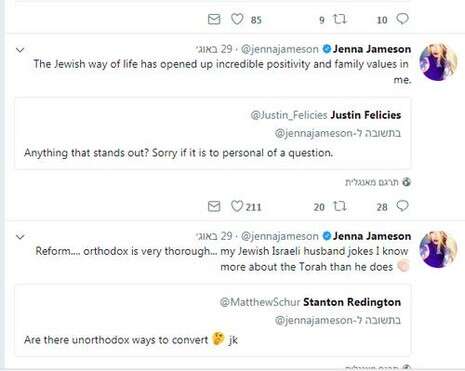Open @Justin_Felicies profile handle
Image resolution: width=465 pixels, height=371 pixels.
[x=289, y=115]
